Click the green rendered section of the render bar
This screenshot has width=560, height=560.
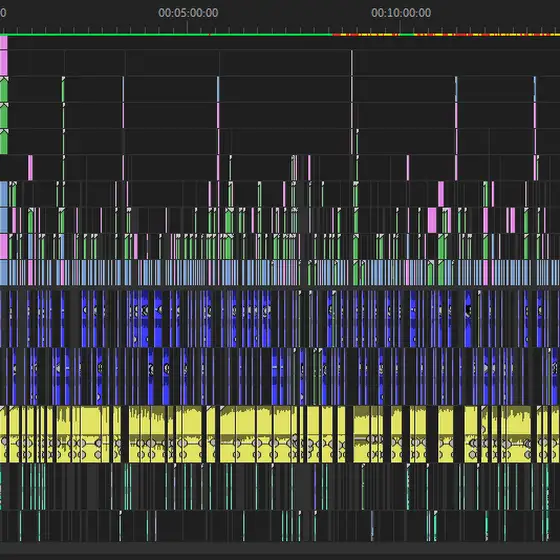click(166, 35)
